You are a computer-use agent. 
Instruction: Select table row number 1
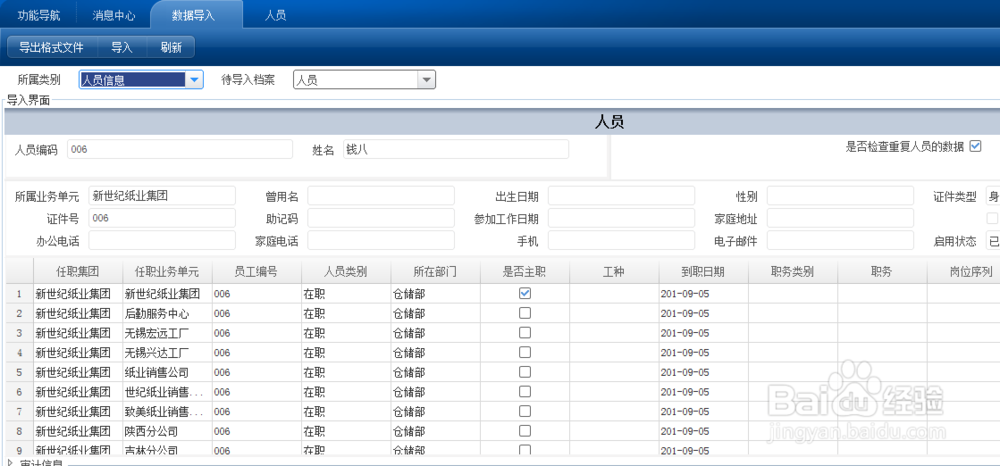pyautogui.click(x=19, y=294)
